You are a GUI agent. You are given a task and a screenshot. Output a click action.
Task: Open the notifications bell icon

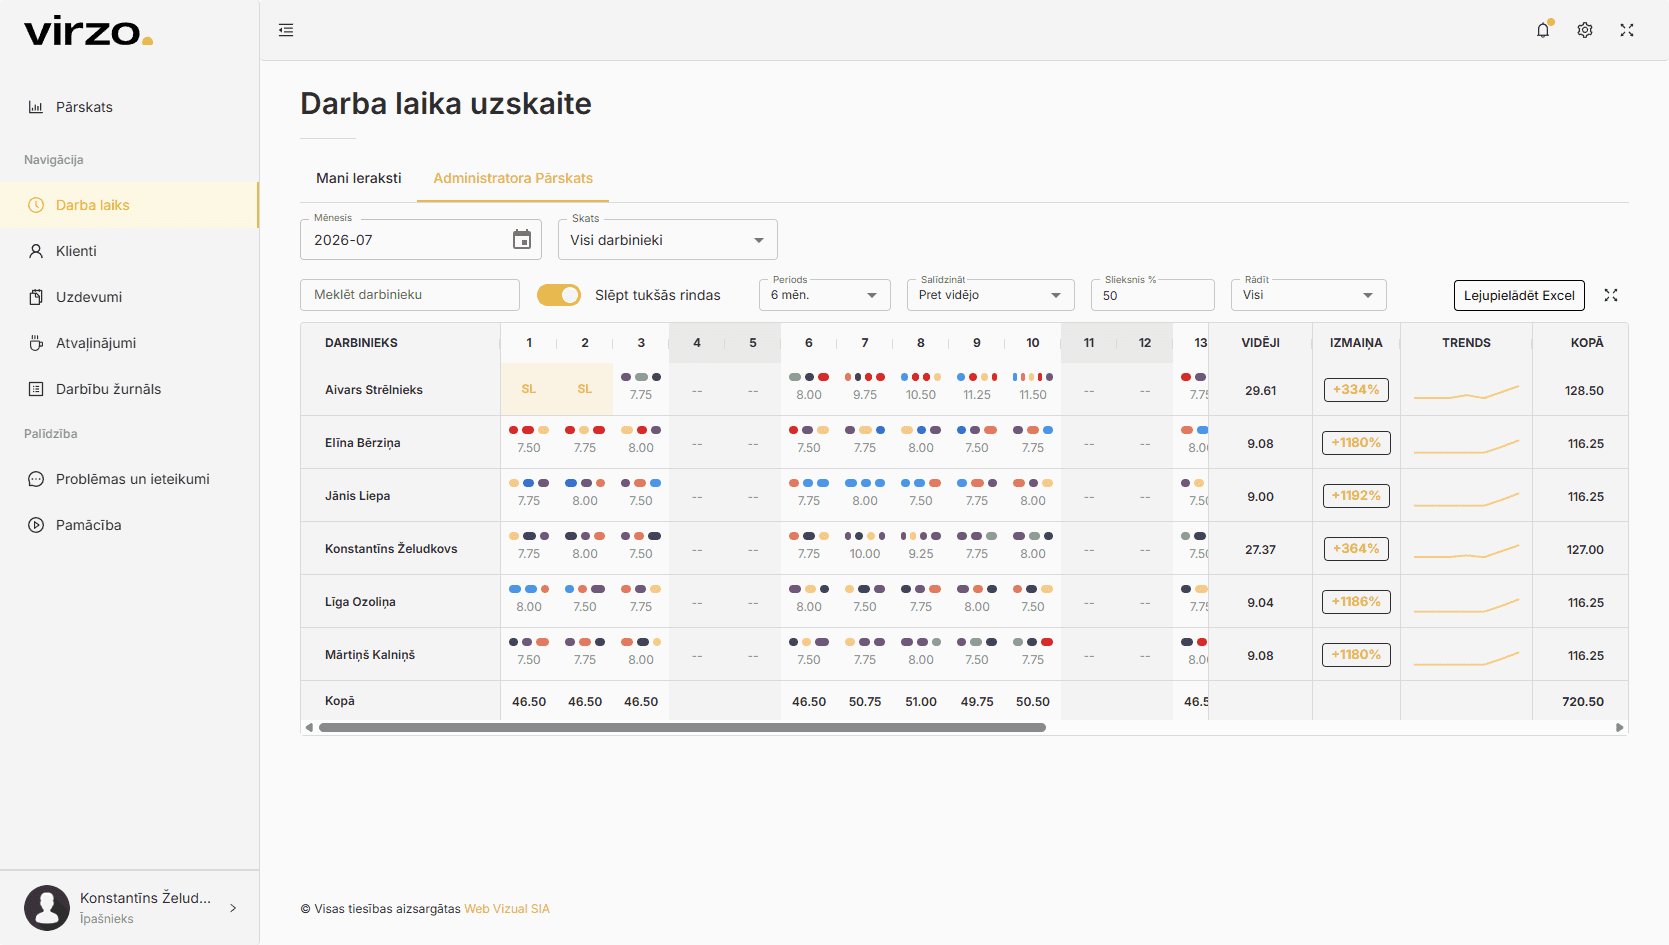[x=1543, y=30]
